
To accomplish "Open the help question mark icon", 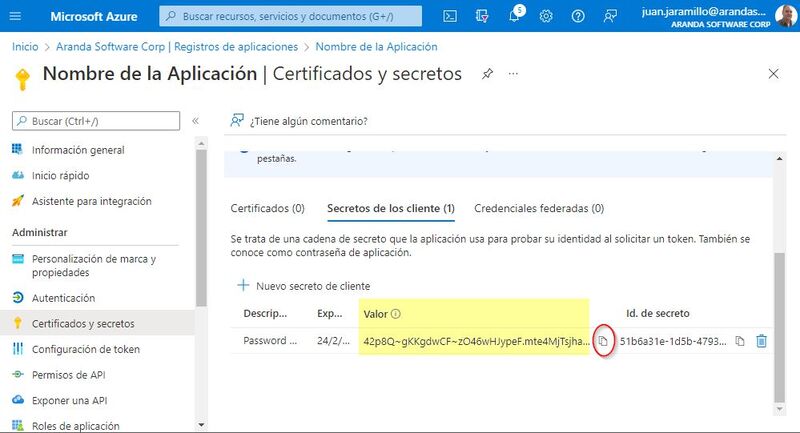I will click(577, 16).
